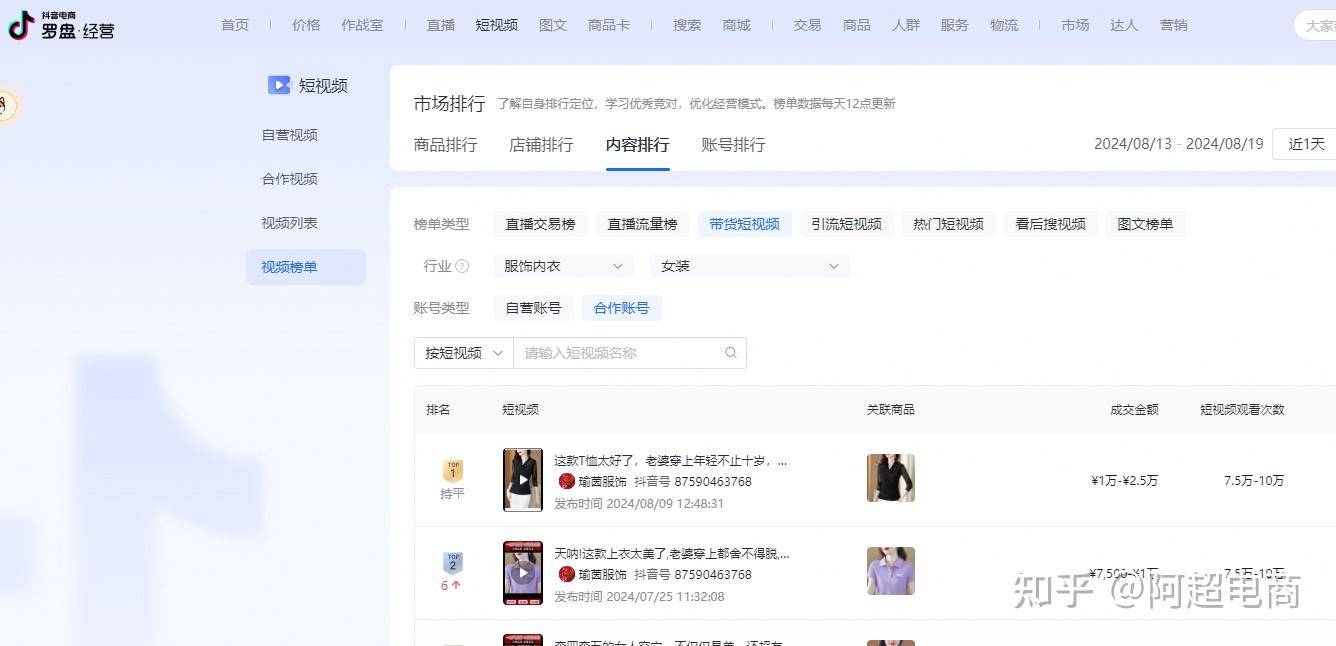Play the rank 2 purple shirt video thumbnail
This screenshot has height=646, width=1336.
522,573
